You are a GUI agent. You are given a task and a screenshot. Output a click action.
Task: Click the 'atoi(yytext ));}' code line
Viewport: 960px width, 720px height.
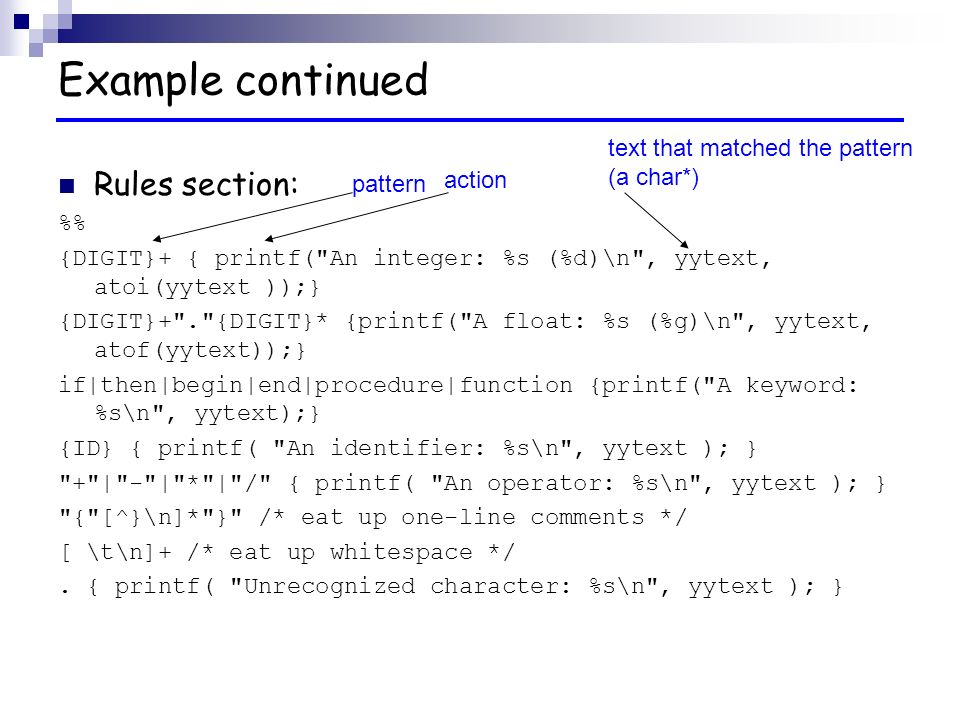click(206, 287)
